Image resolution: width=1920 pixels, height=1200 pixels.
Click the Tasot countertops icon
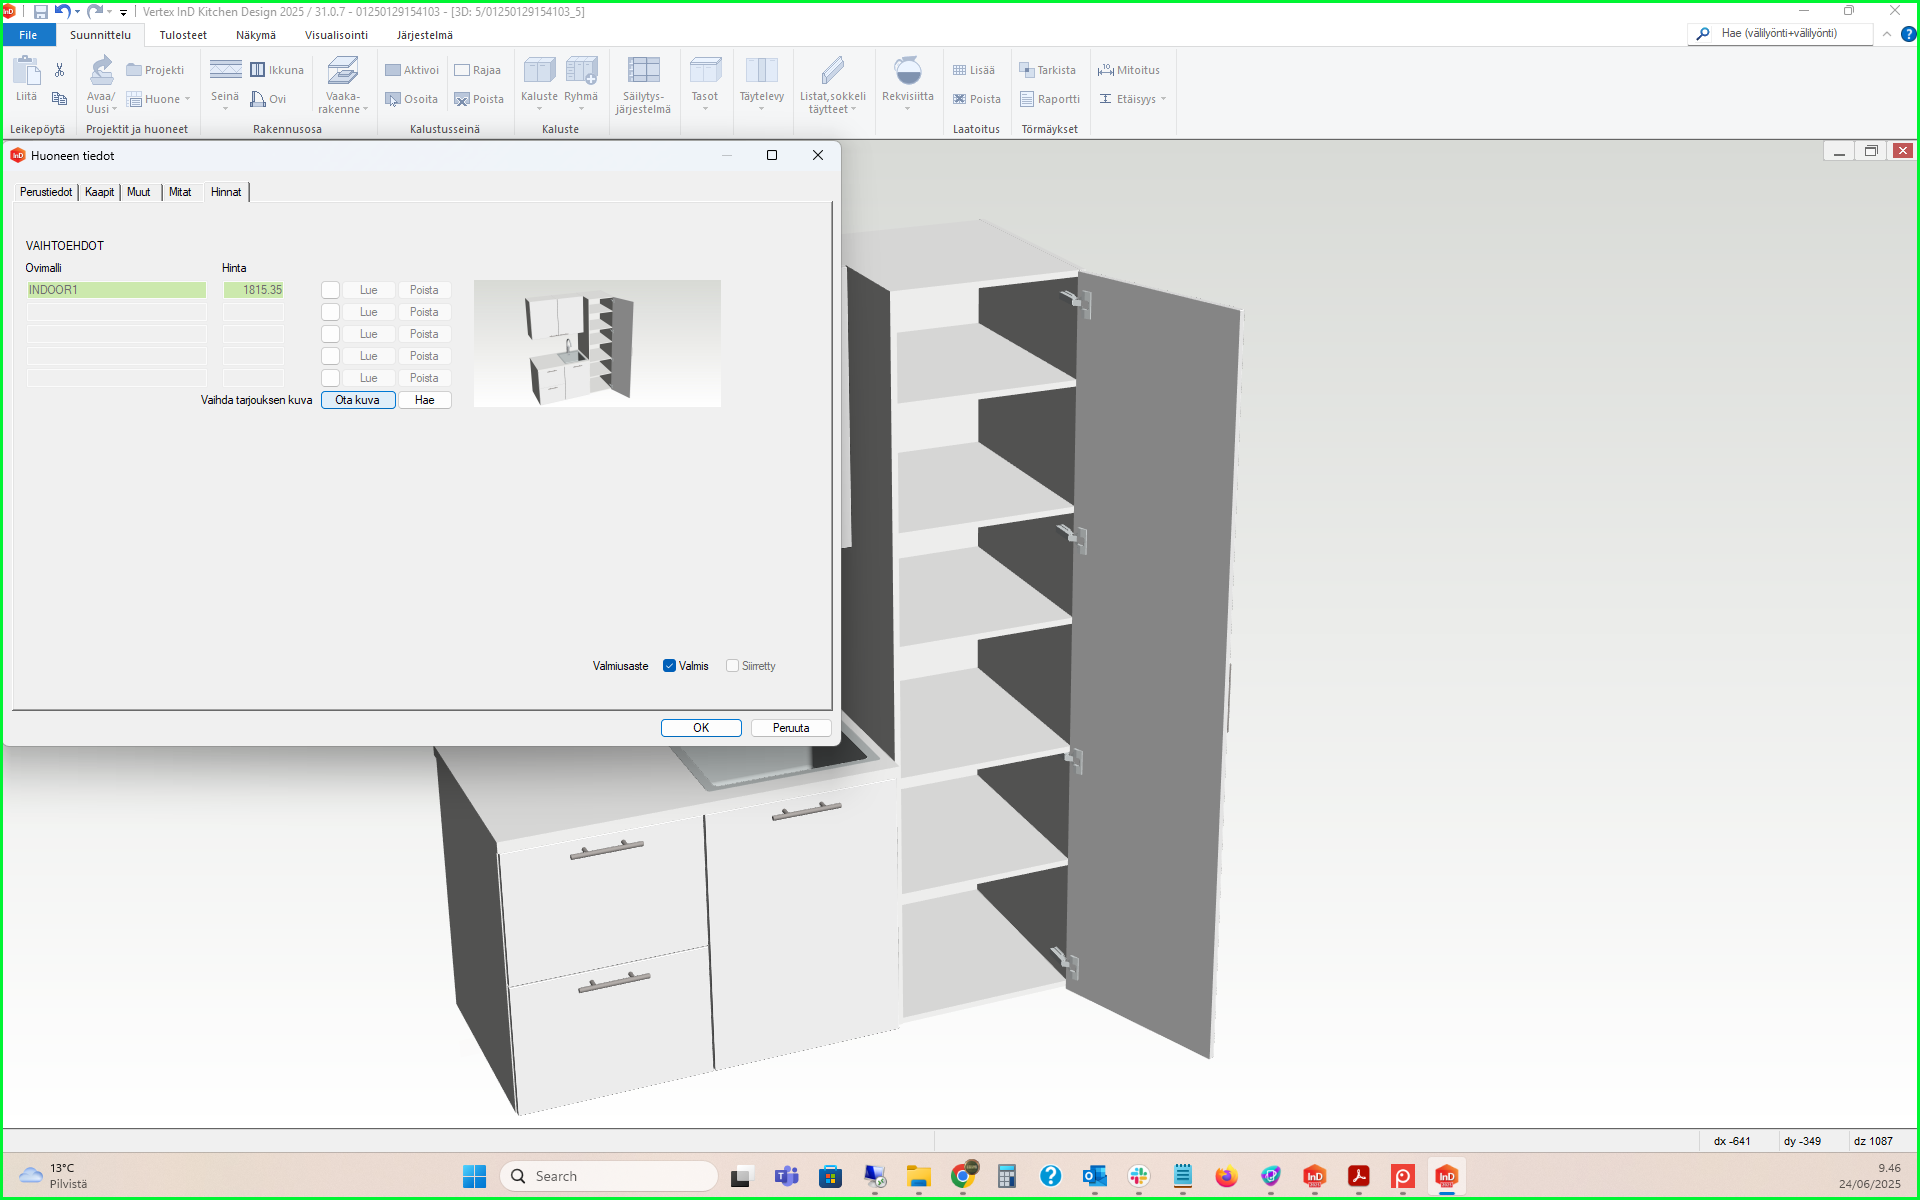click(x=704, y=72)
